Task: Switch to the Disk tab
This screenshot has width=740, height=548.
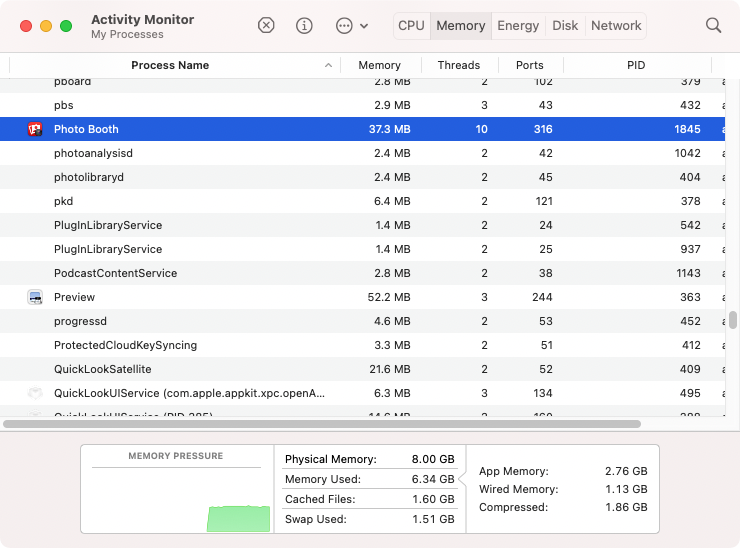Action: point(565,25)
